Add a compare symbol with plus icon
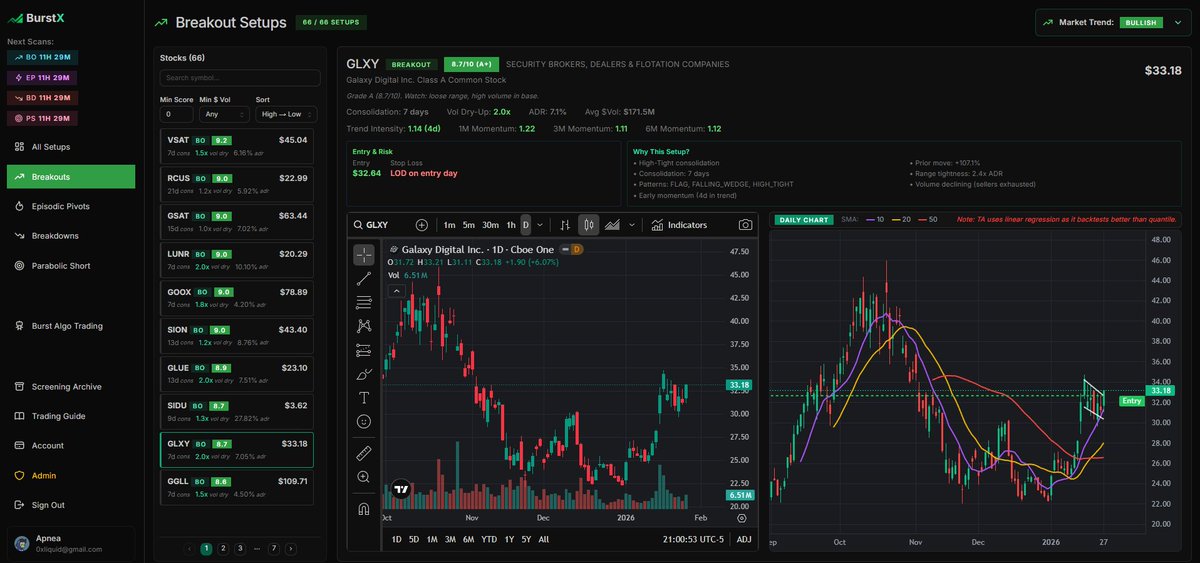 [x=422, y=225]
